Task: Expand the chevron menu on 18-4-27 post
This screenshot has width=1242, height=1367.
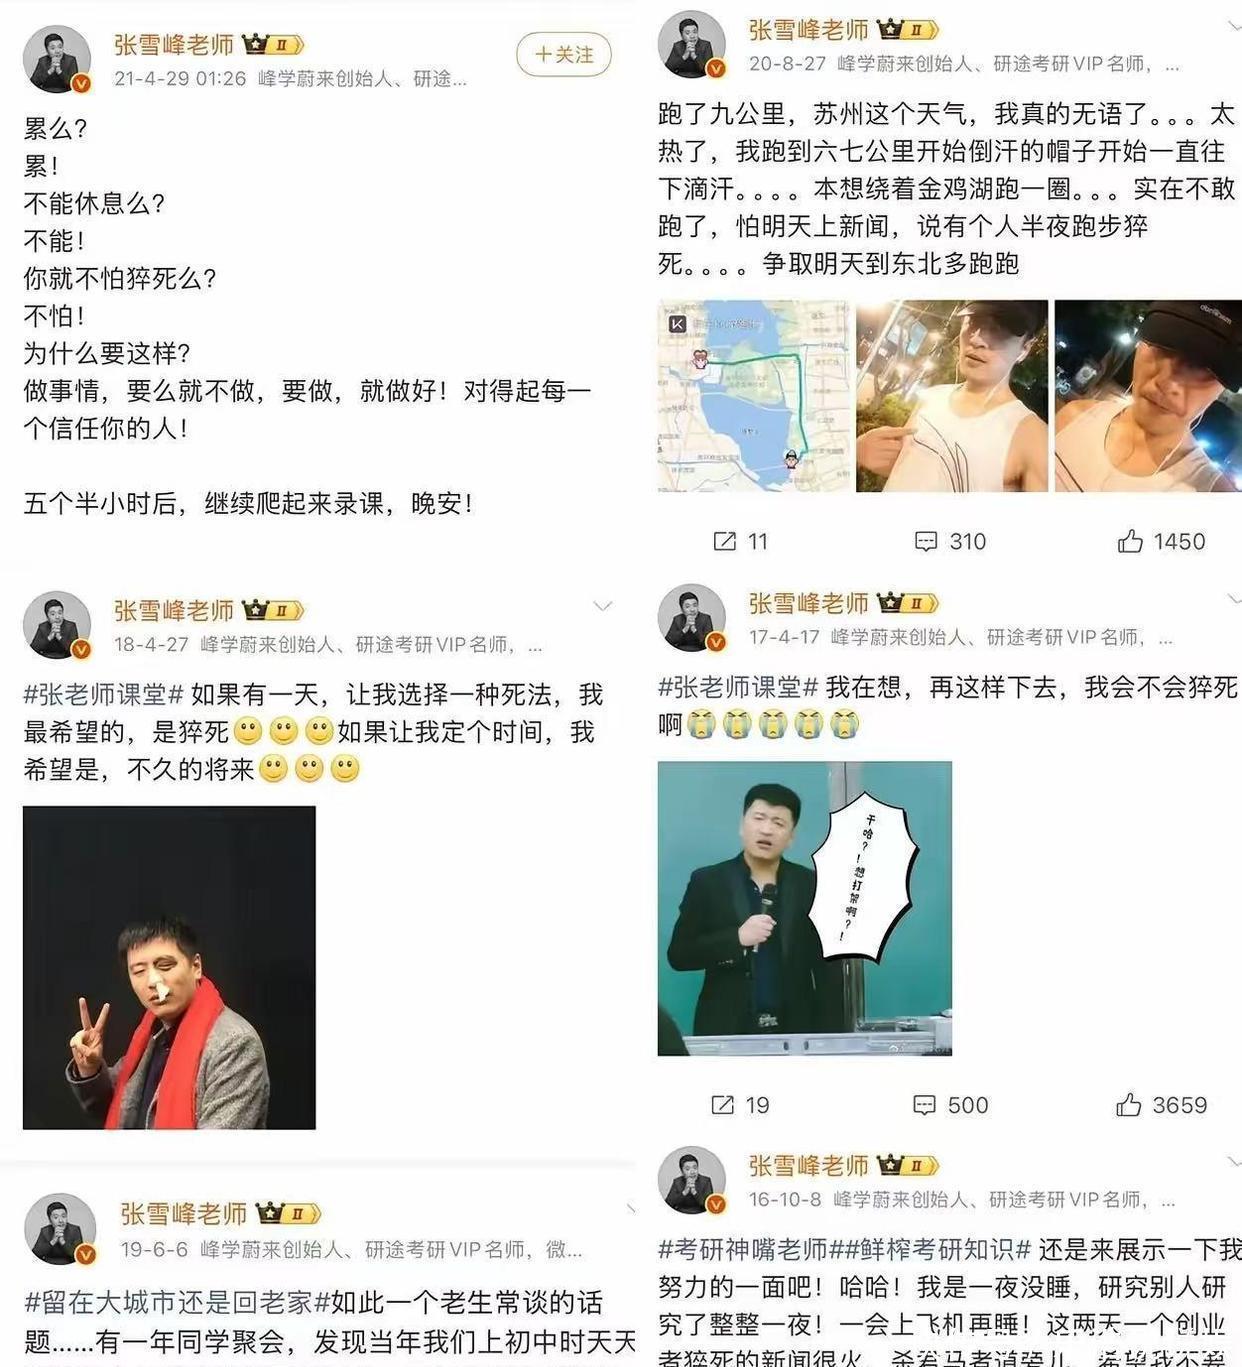Action: [602, 606]
